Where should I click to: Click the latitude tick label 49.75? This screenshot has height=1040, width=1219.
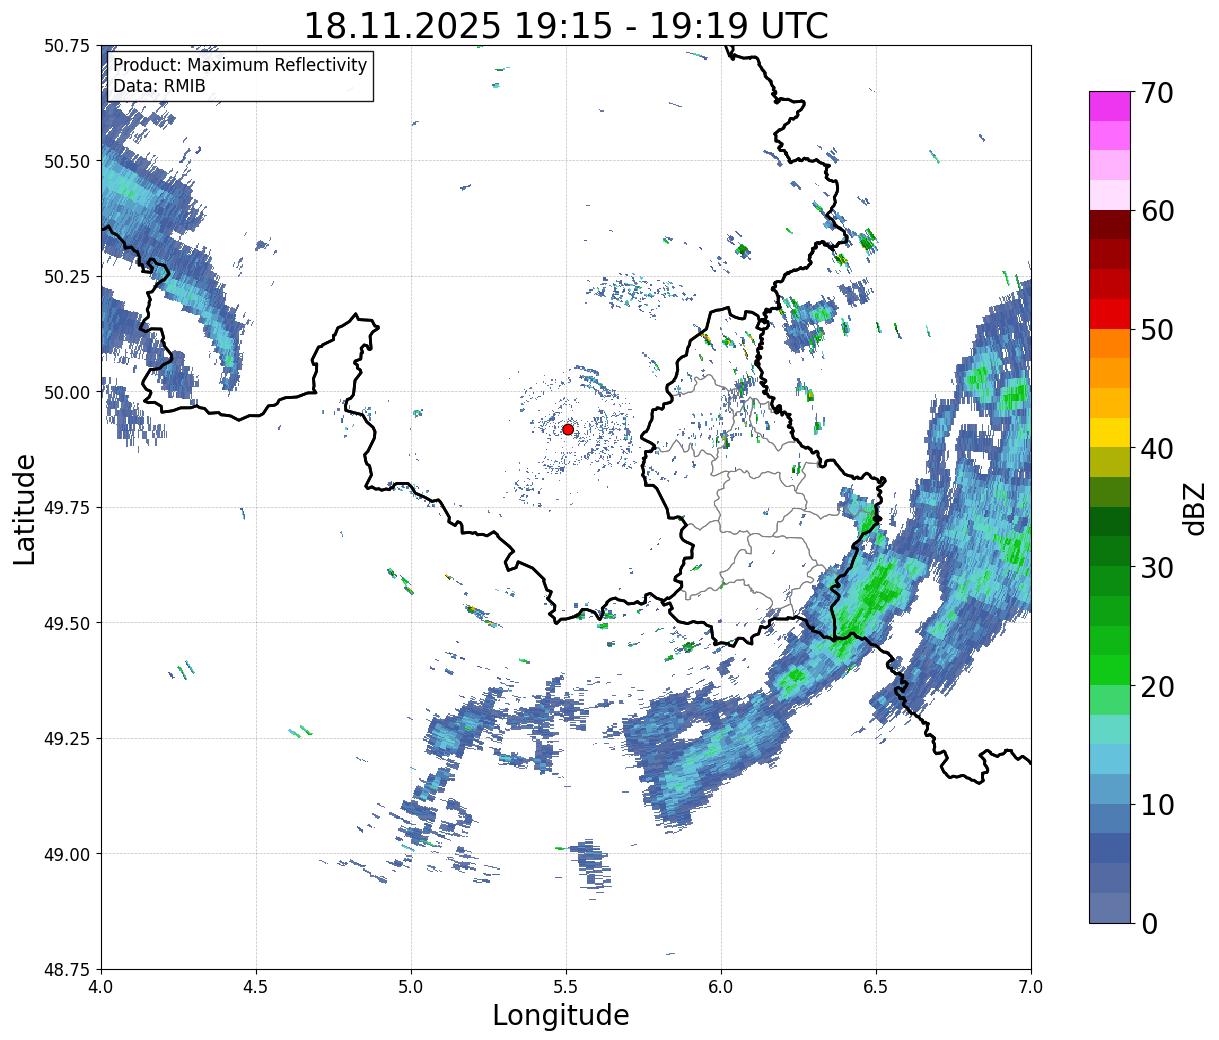tap(68, 508)
